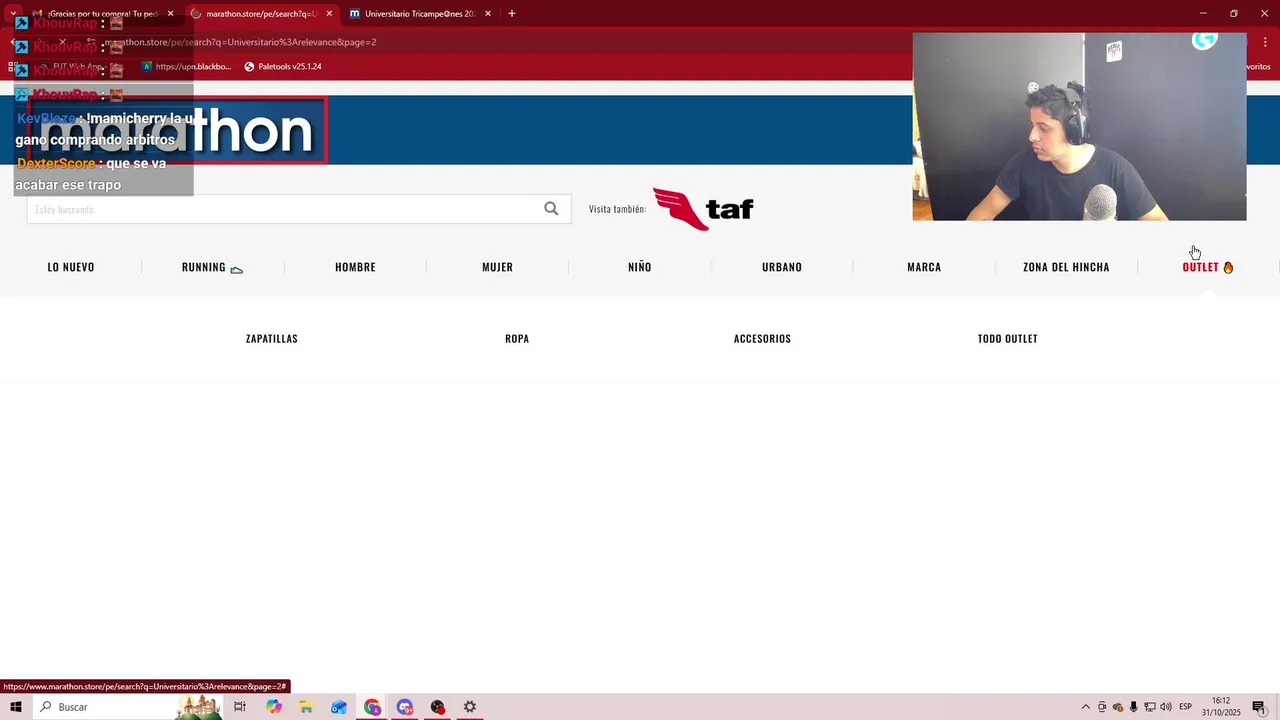
Task: Close the Gmail 'Gracias por tu compra' tab
Action: (170, 14)
